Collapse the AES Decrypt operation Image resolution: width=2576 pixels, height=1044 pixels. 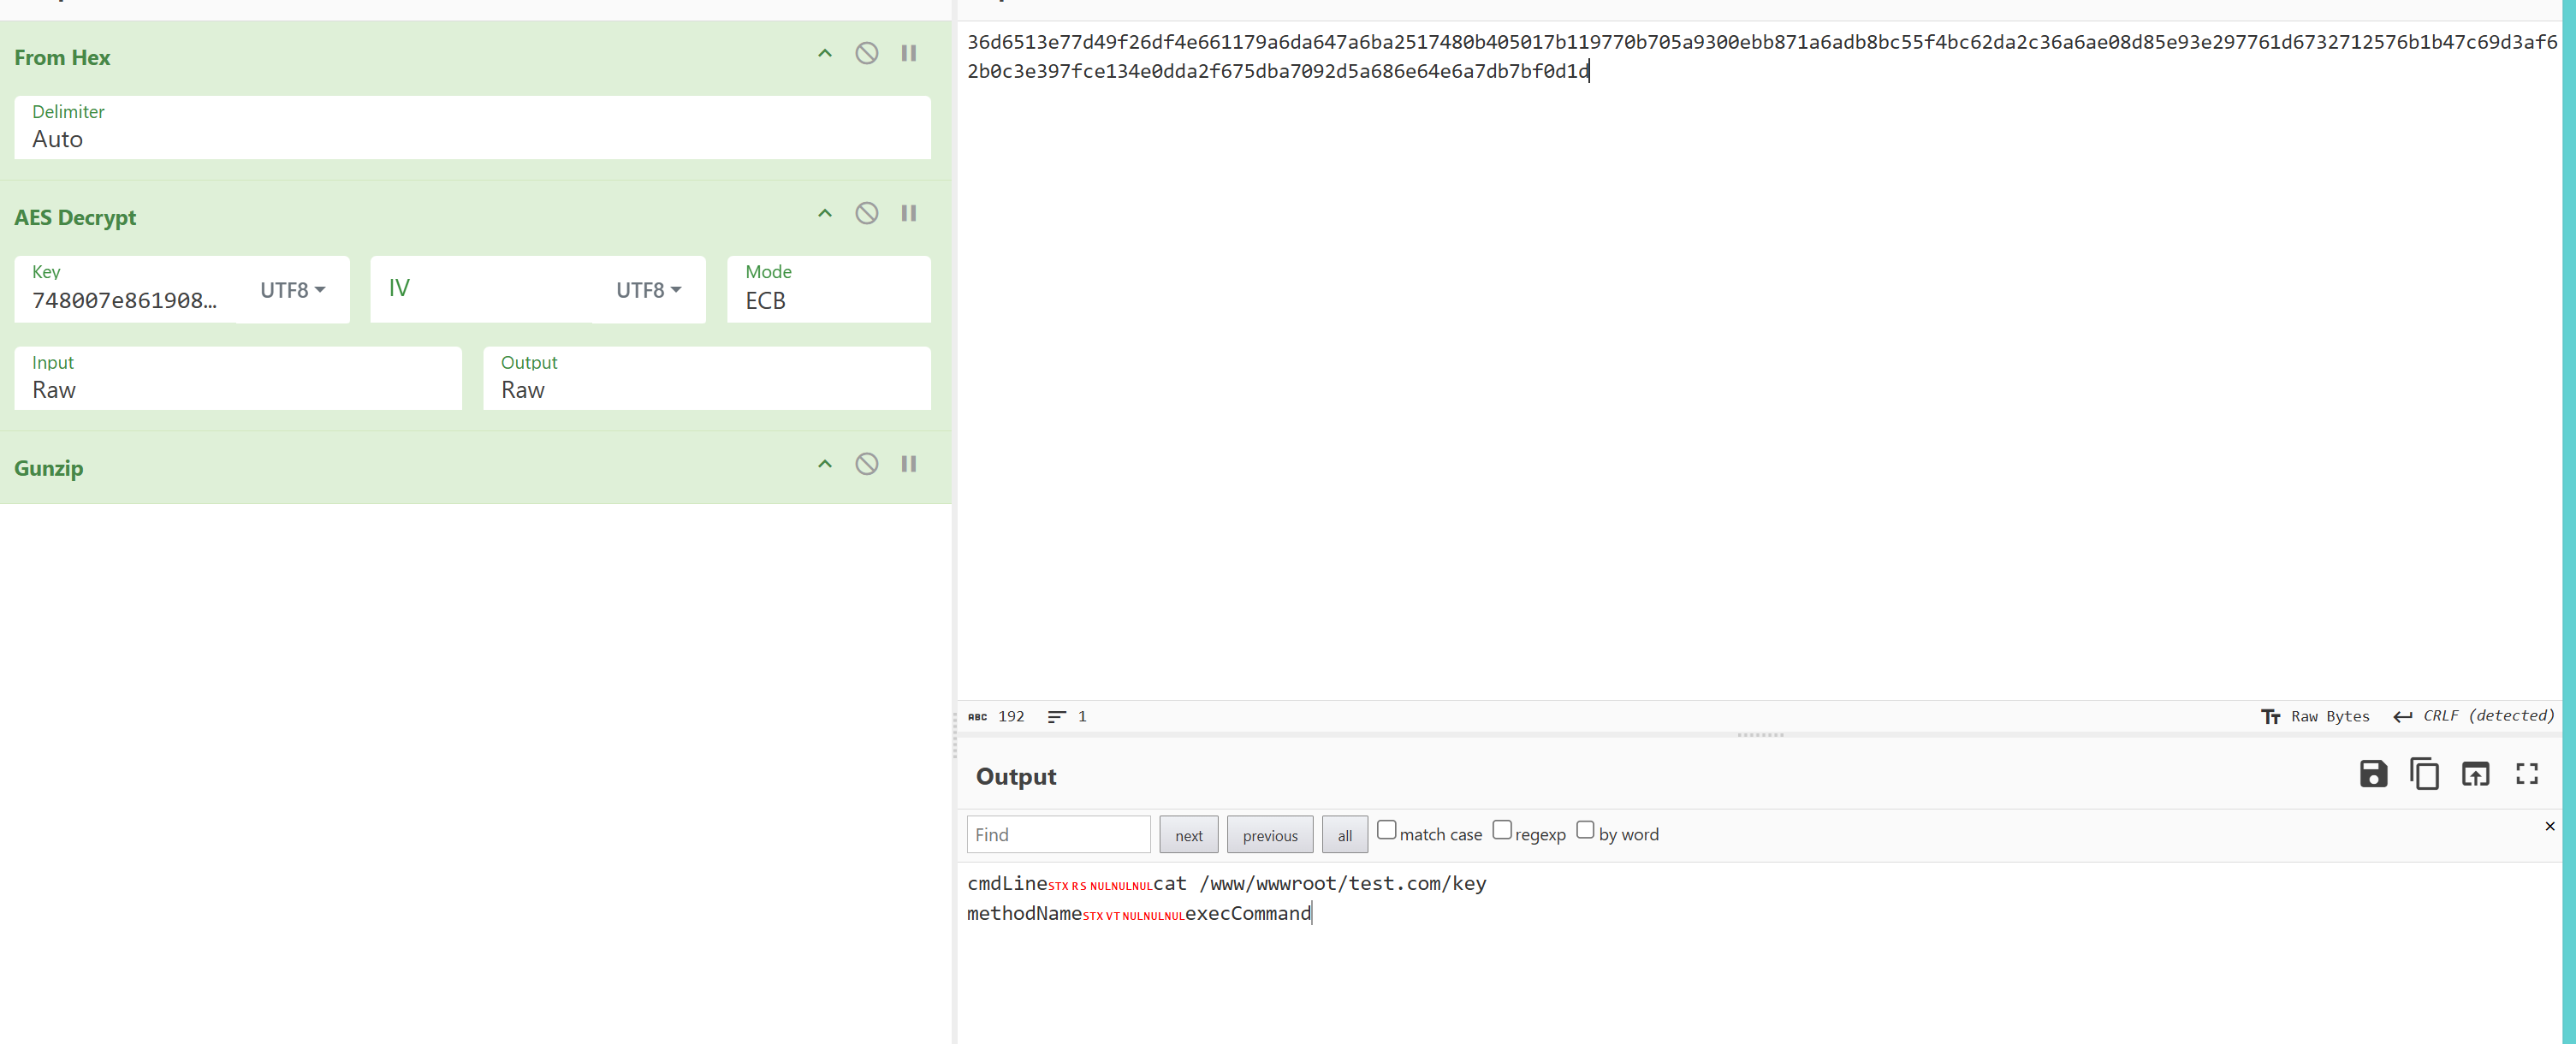(x=824, y=213)
